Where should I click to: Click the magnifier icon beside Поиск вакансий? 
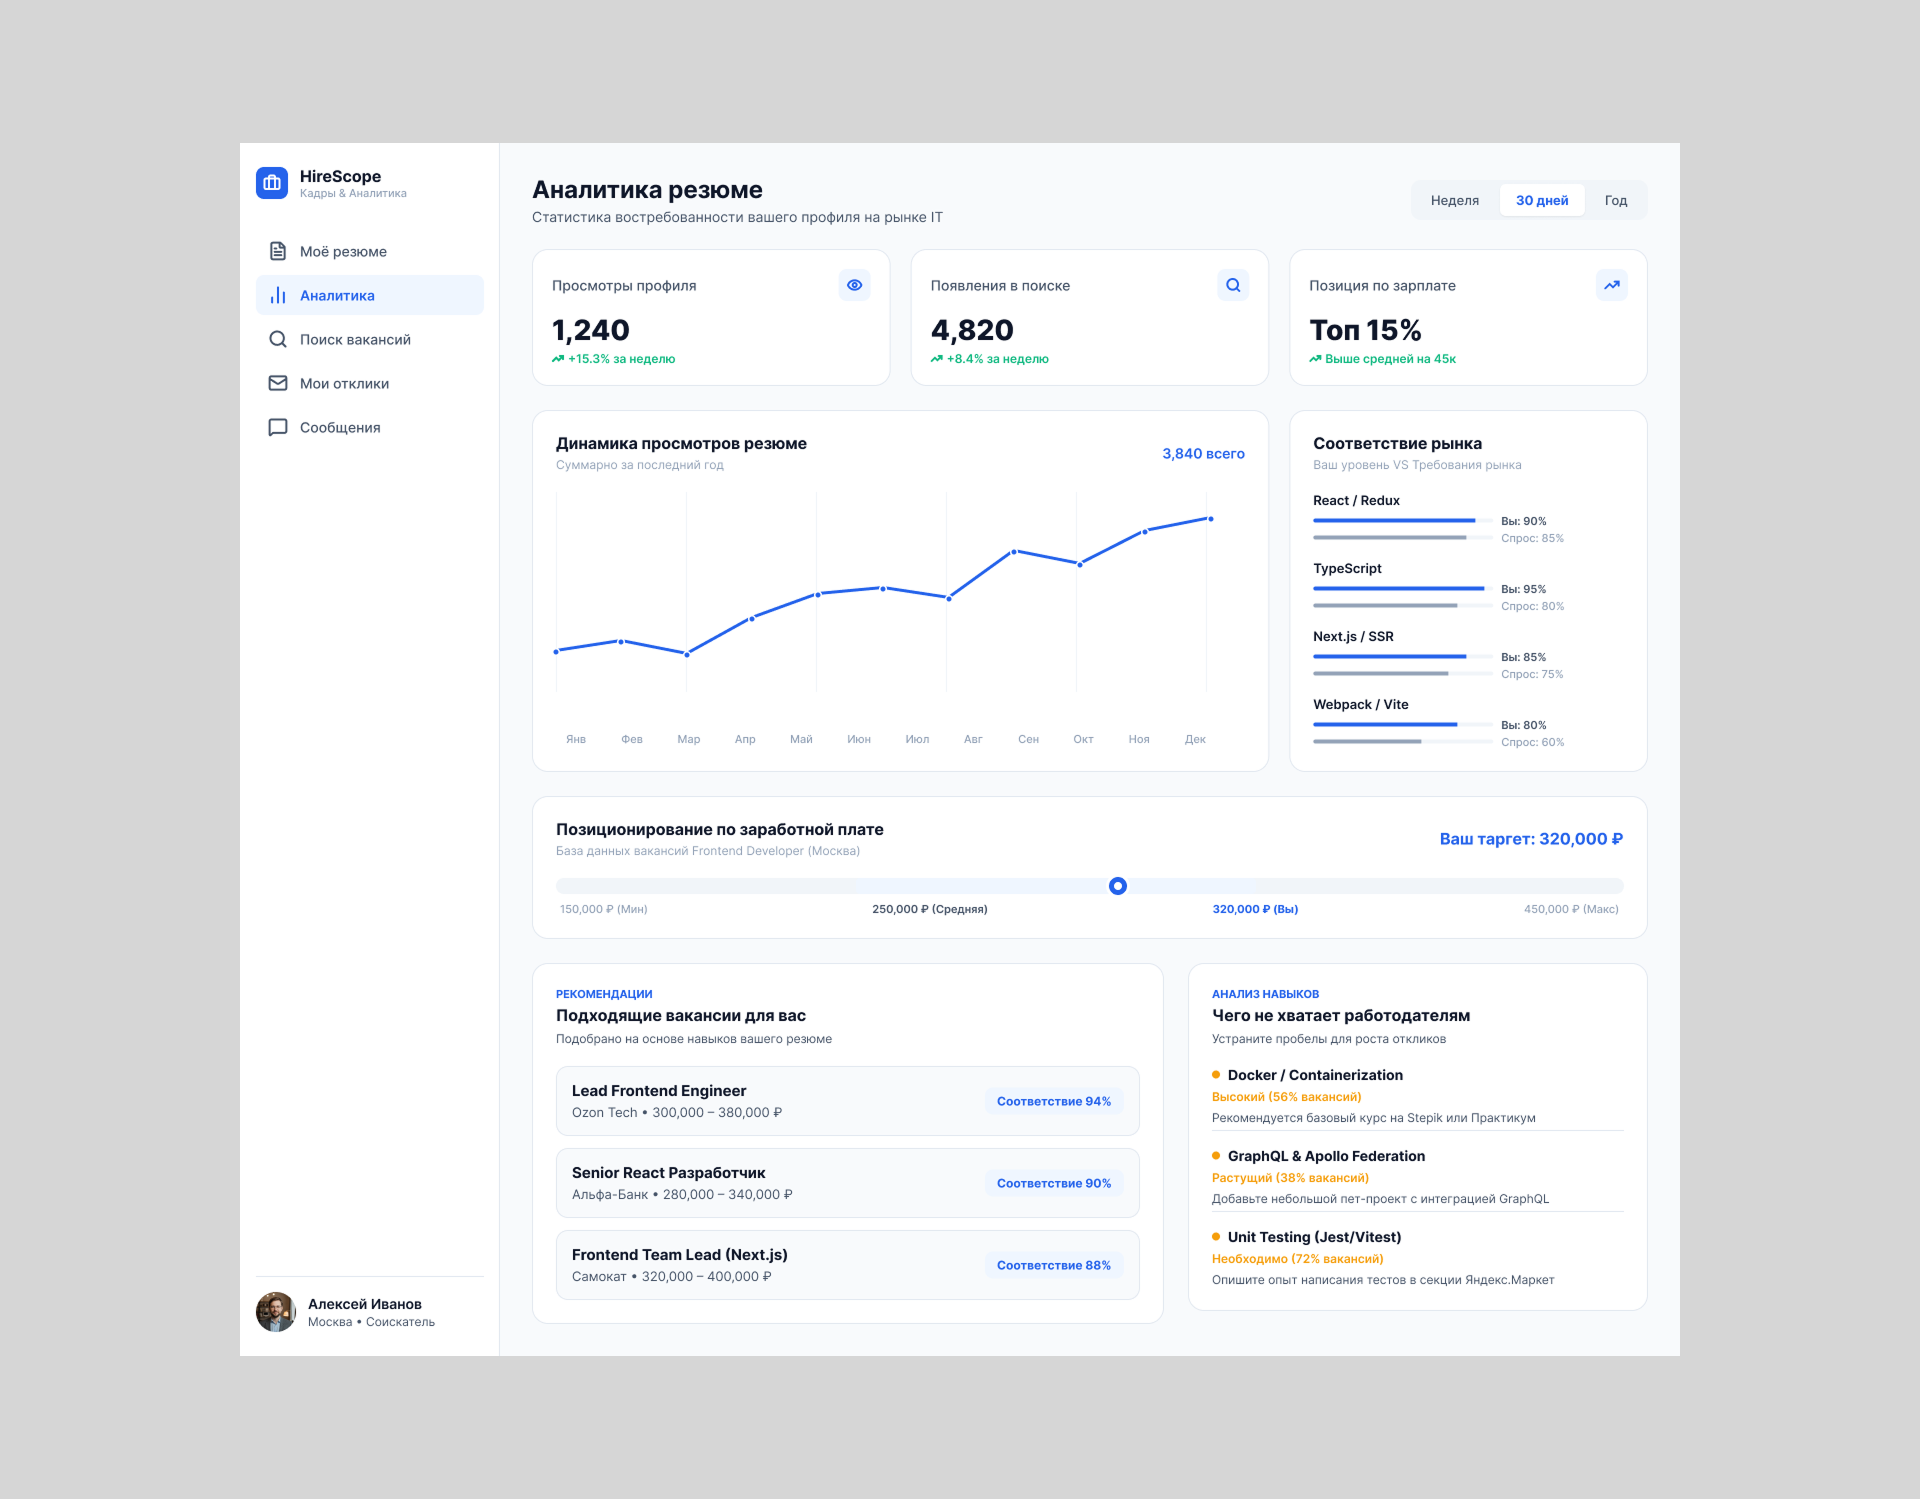(278, 339)
